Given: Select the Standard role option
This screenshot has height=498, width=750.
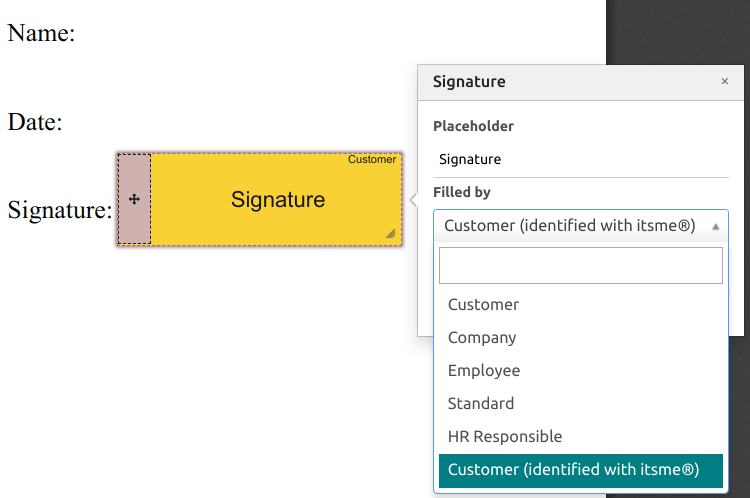Looking at the screenshot, I should [x=481, y=403].
